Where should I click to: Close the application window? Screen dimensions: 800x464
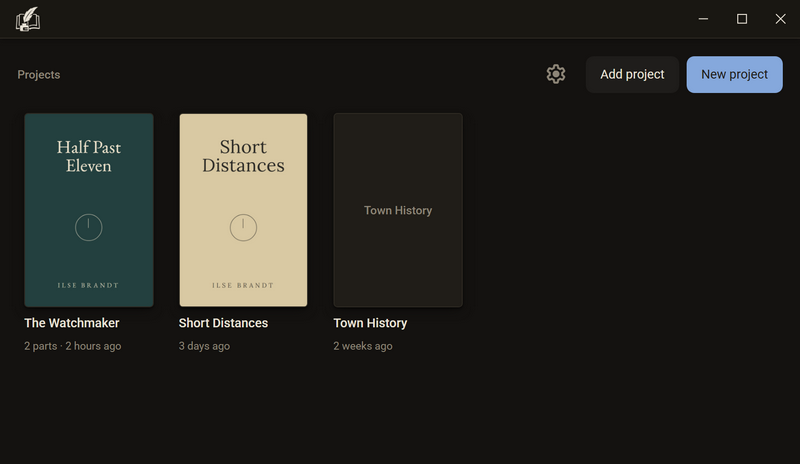(780, 19)
